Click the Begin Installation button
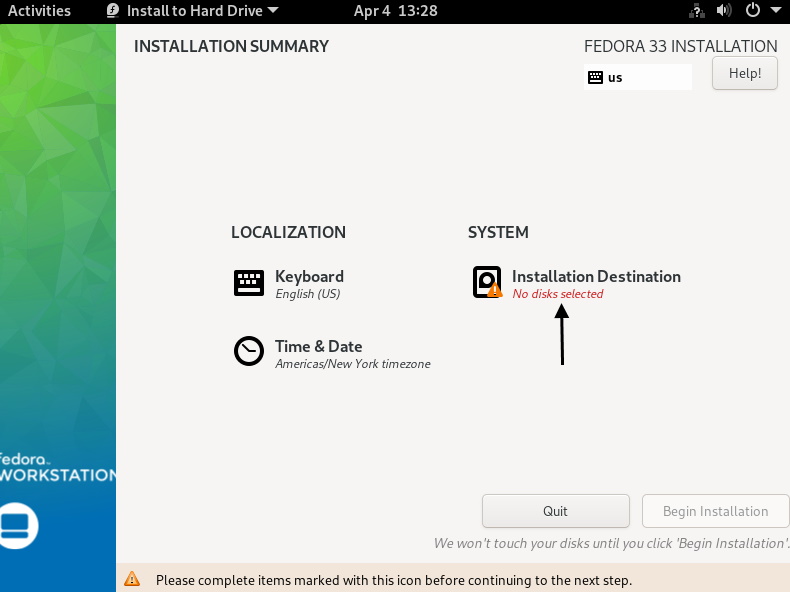Image resolution: width=790 pixels, height=592 pixels. click(x=715, y=511)
